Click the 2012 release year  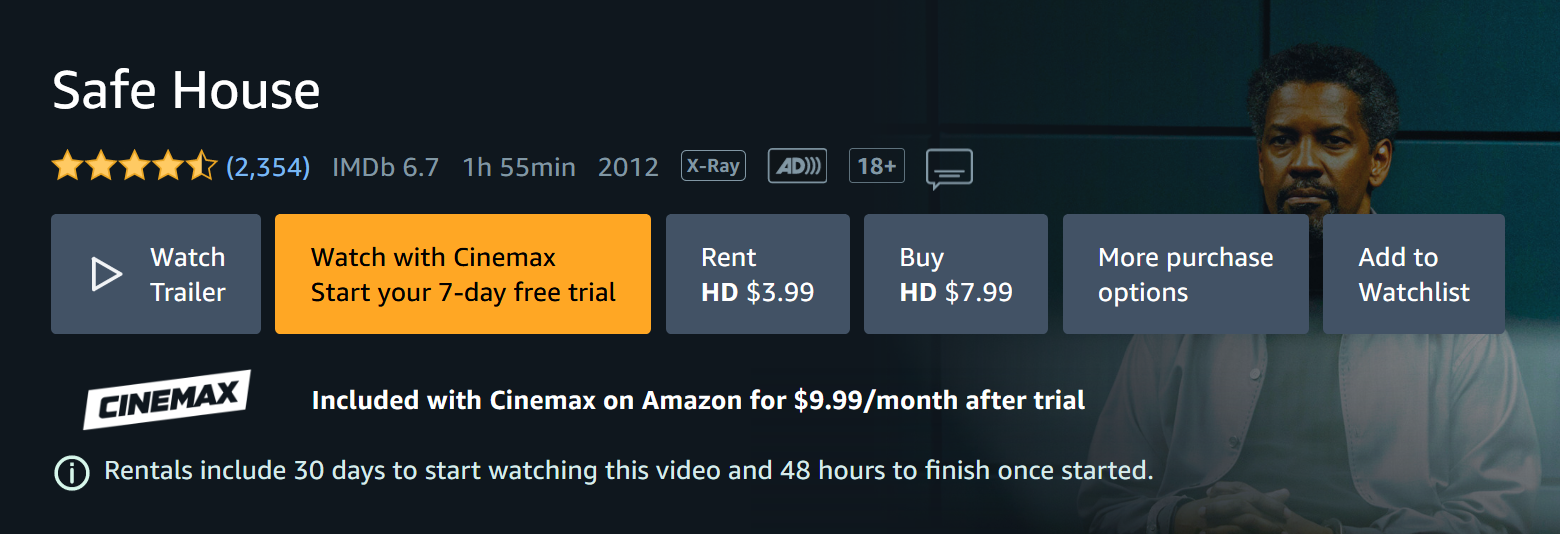pyautogui.click(x=628, y=167)
